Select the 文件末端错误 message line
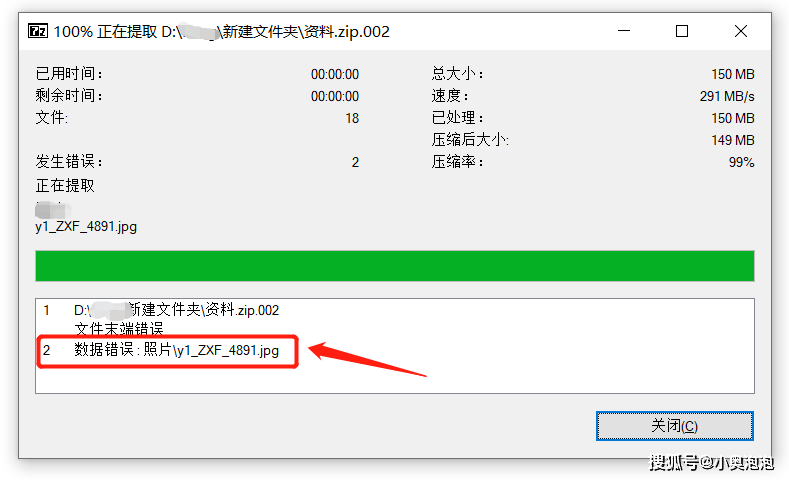 119,329
